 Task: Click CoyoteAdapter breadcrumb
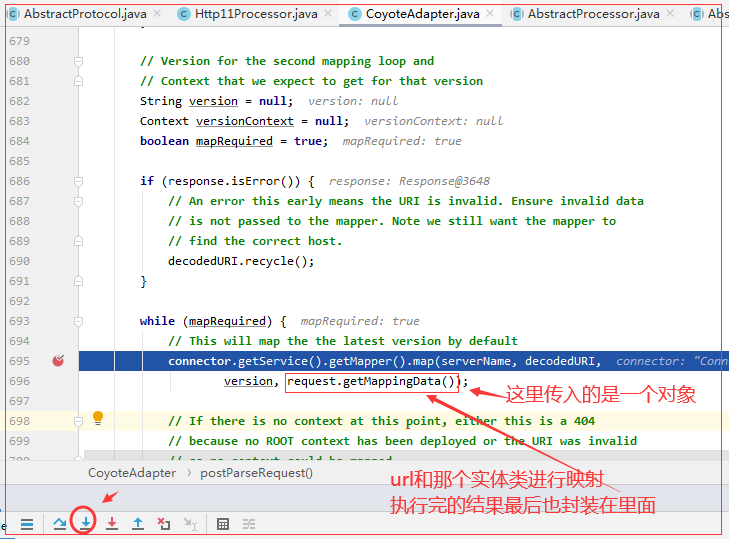132,473
